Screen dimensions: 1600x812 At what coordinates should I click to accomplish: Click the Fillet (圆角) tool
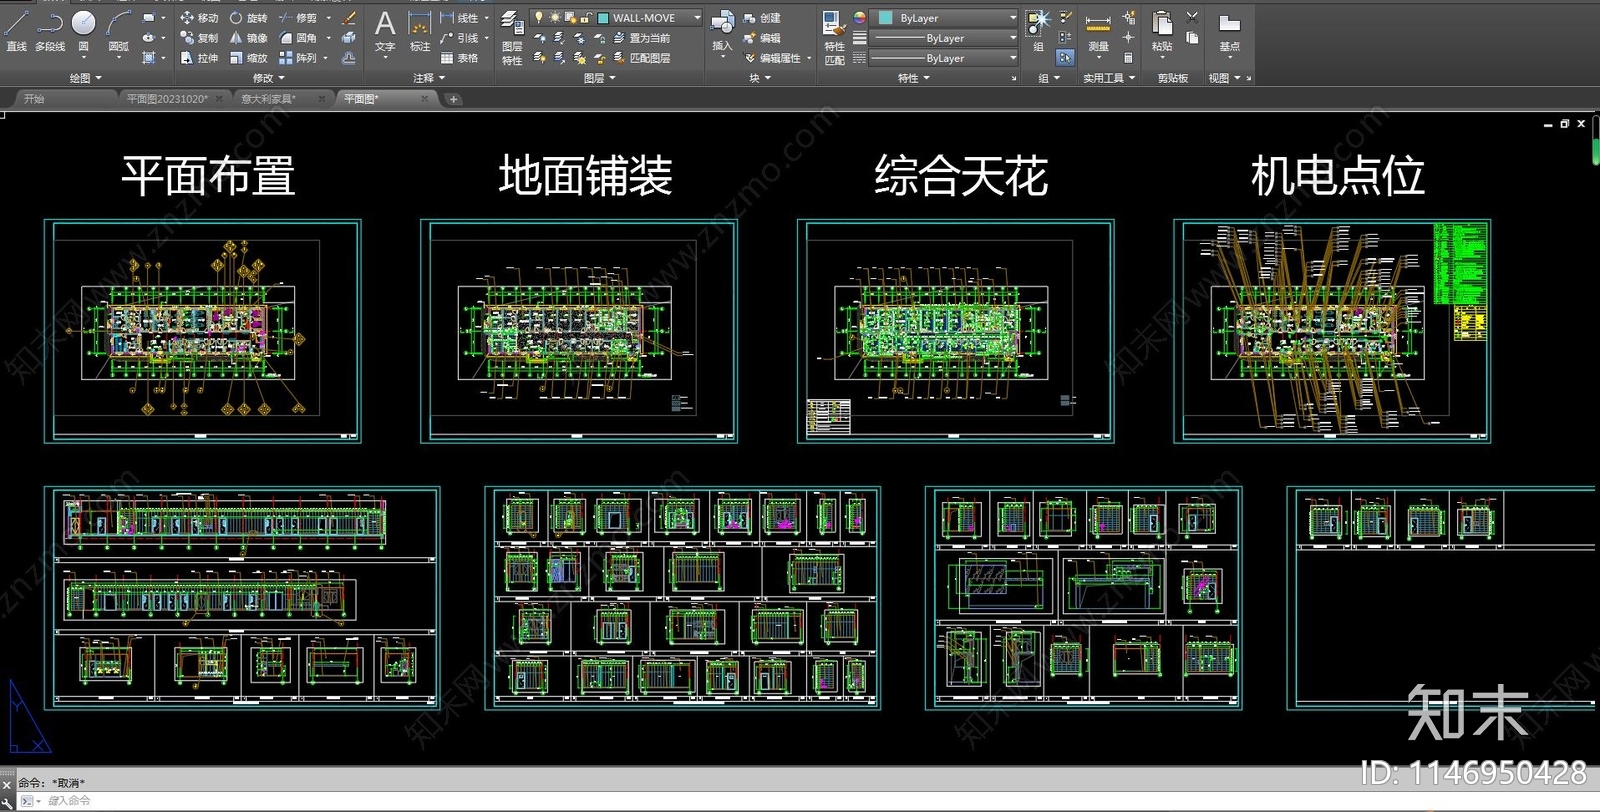297,38
